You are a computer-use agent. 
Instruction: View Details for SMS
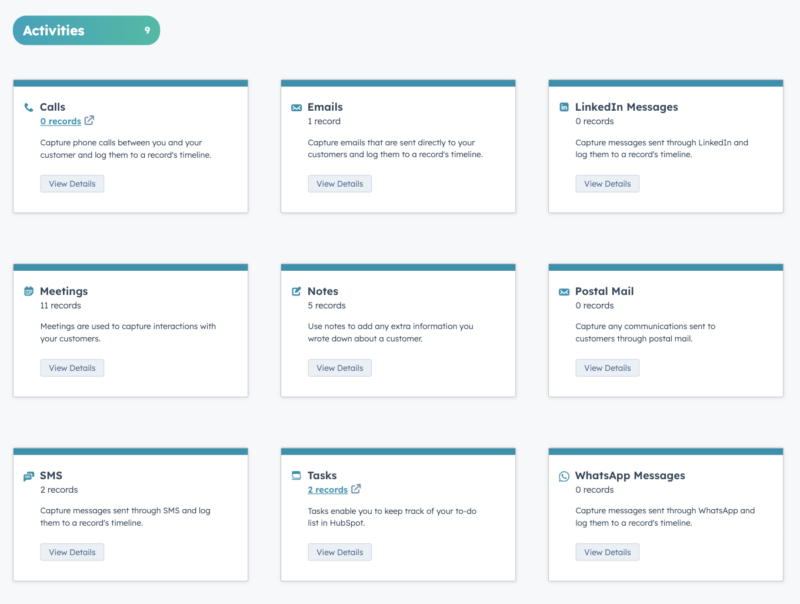(72, 552)
